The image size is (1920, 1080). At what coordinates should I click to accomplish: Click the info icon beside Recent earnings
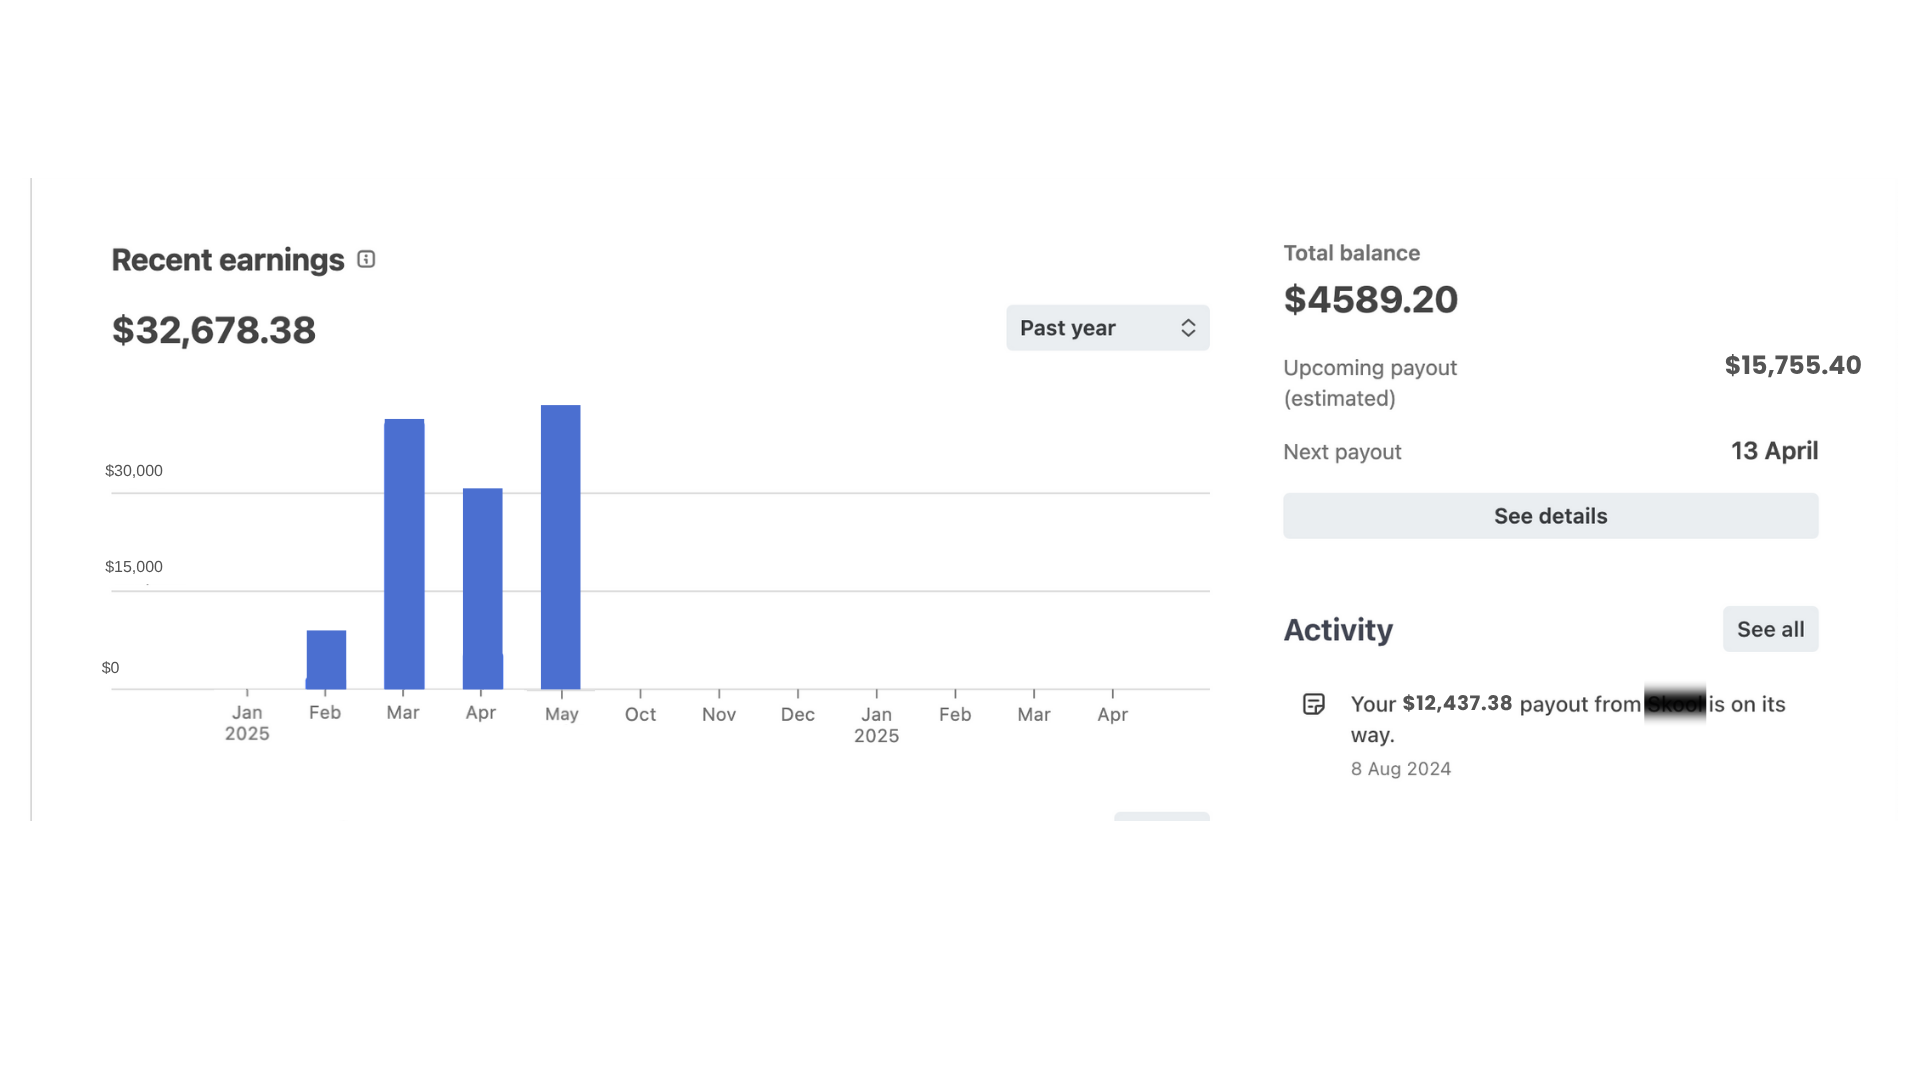pos(366,260)
